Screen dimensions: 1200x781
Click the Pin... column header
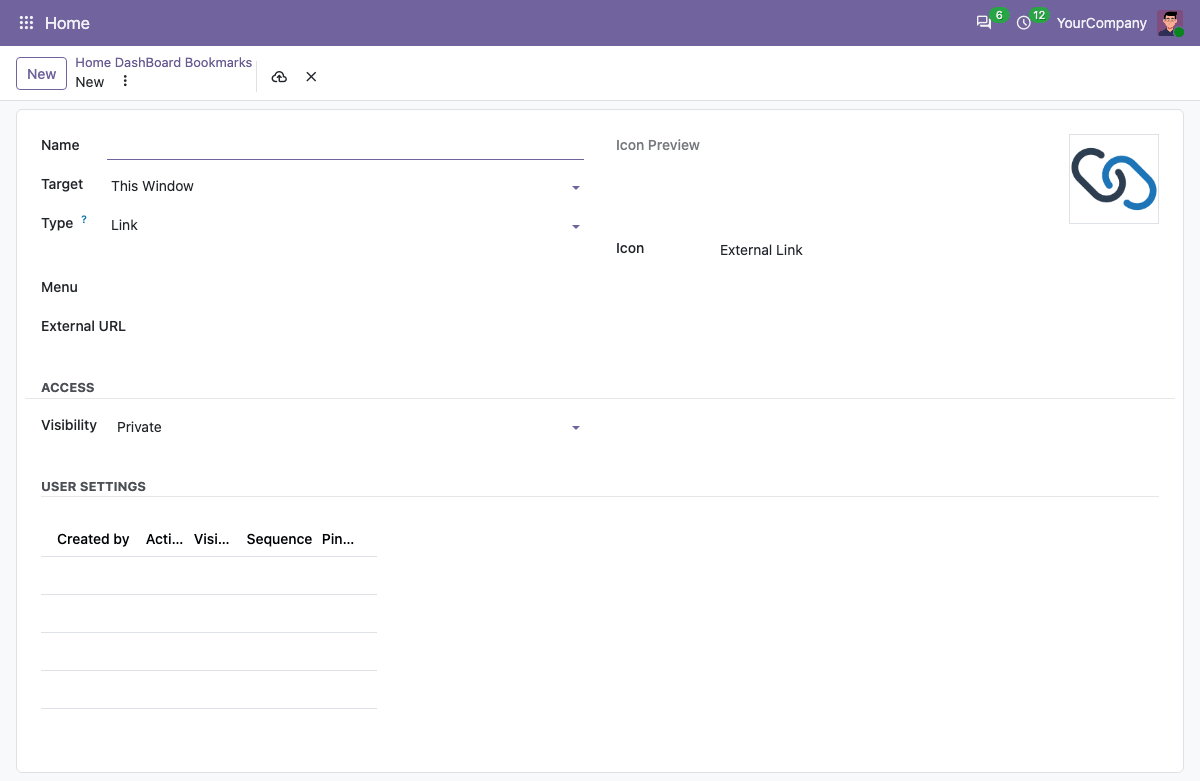tap(338, 539)
